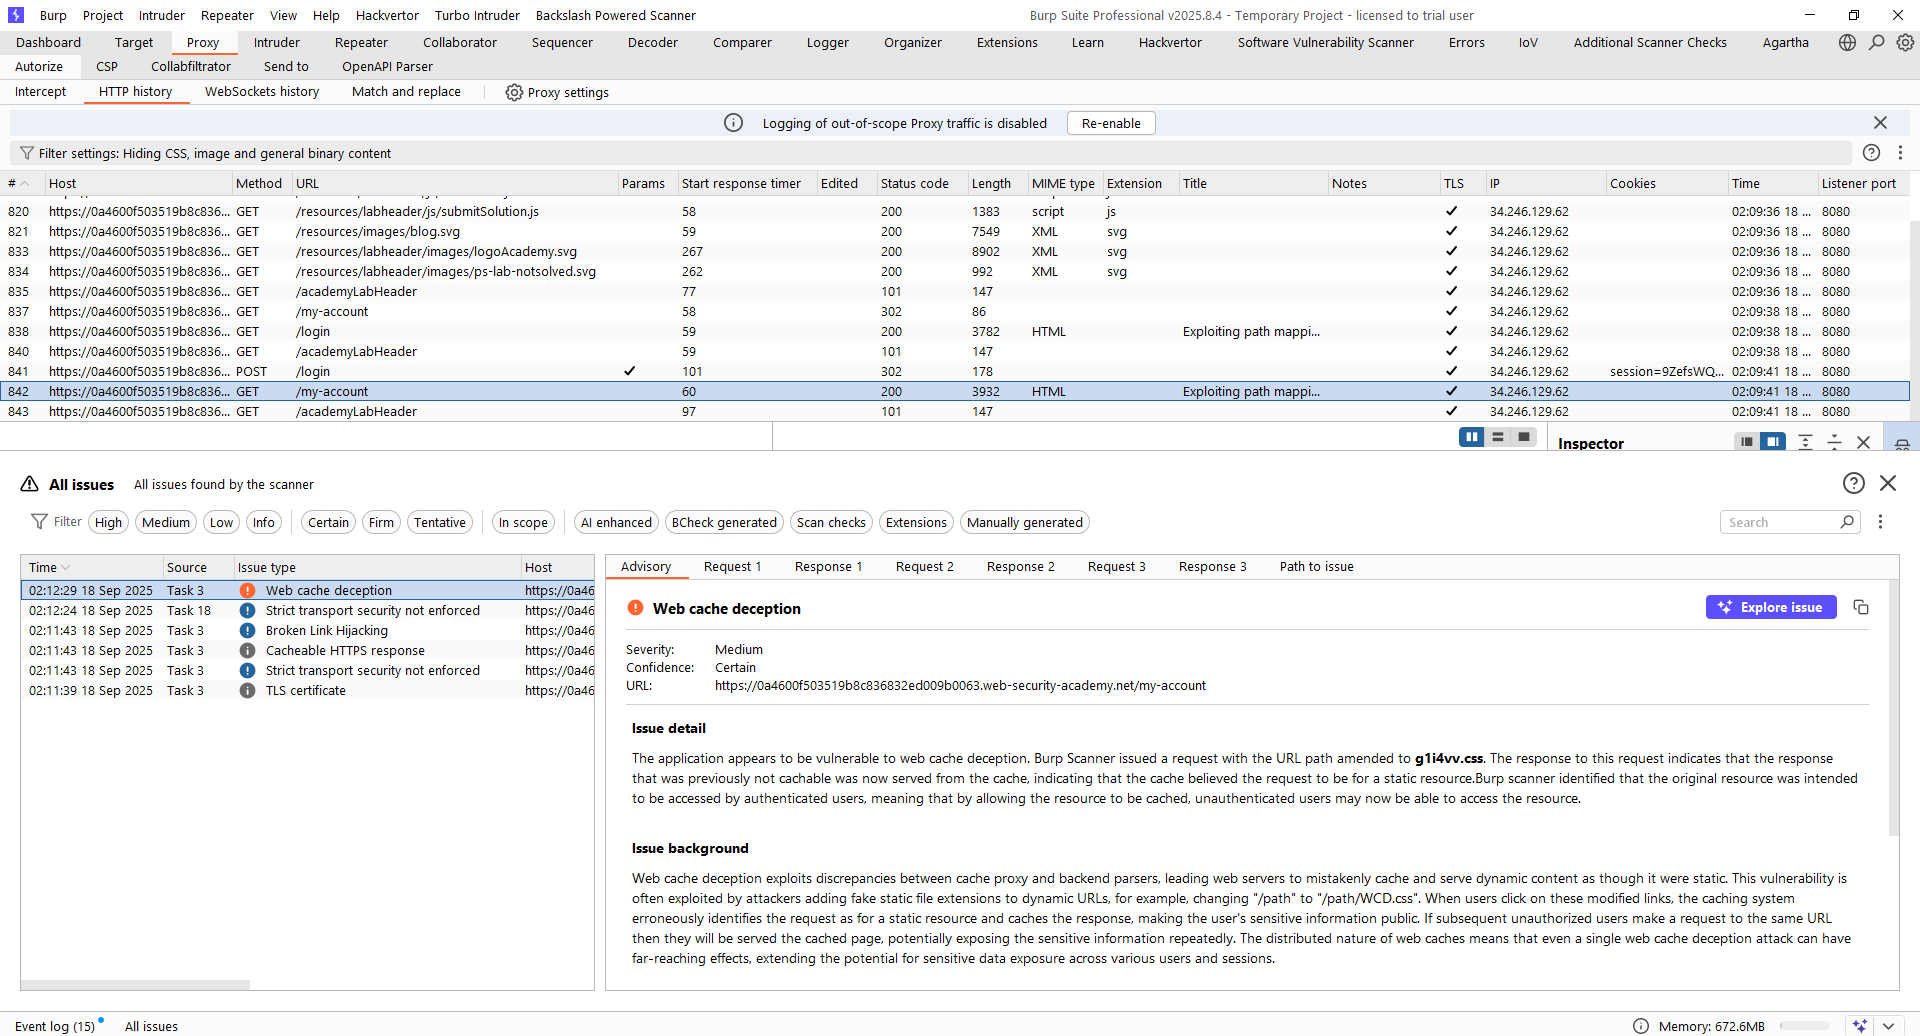This screenshot has width=1920, height=1036.
Task: Click the AI sparkle icon in status bar
Action: (x=1859, y=1026)
